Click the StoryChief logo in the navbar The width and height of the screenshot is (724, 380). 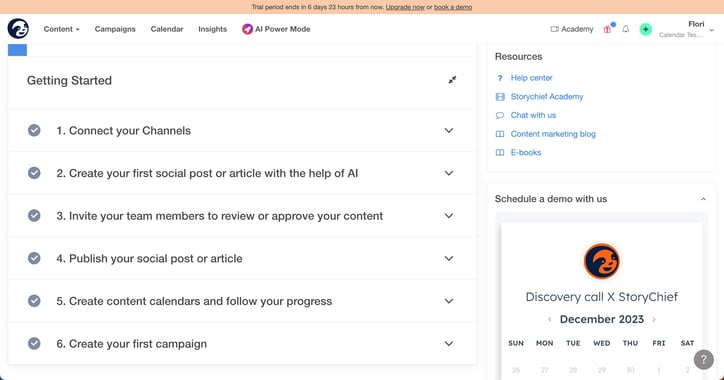tap(18, 29)
